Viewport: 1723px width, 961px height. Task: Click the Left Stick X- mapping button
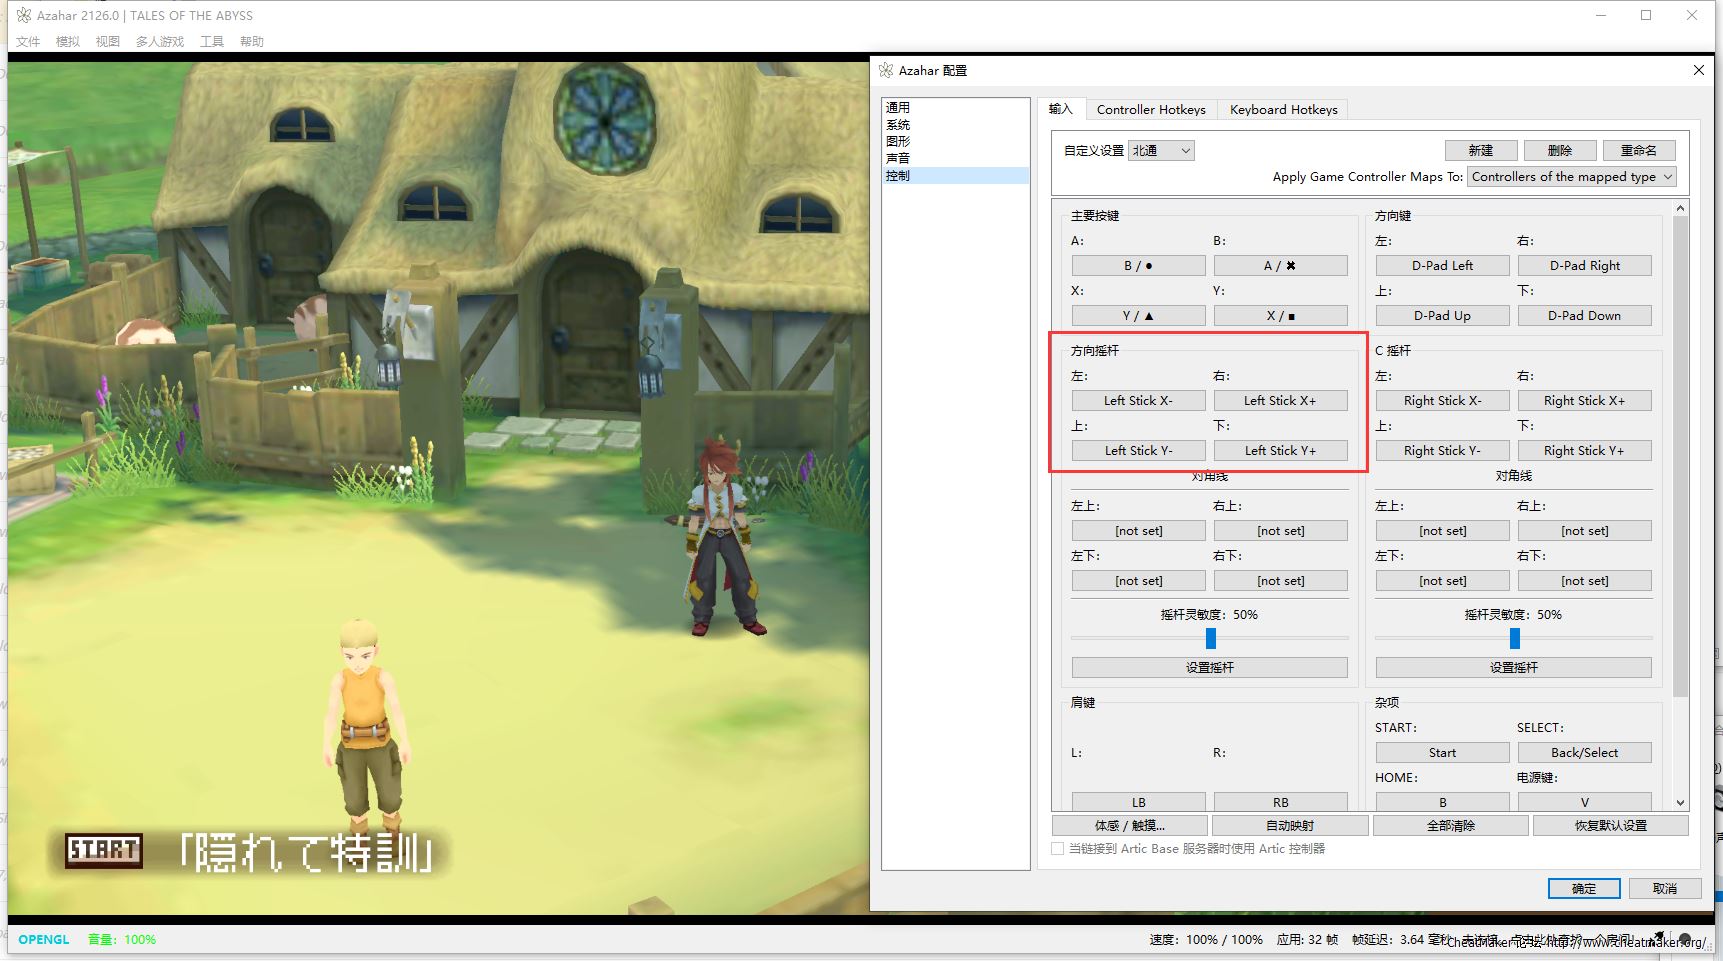pos(1139,401)
